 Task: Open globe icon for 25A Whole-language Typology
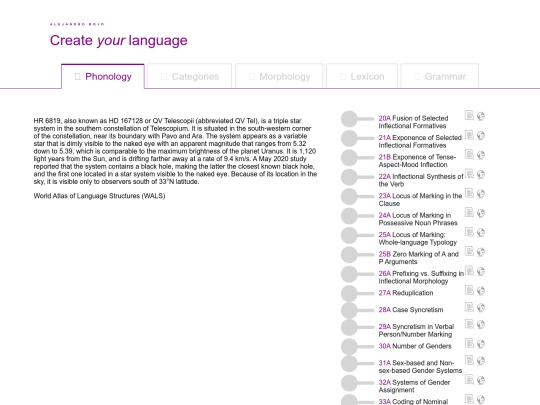pos(481,233)
